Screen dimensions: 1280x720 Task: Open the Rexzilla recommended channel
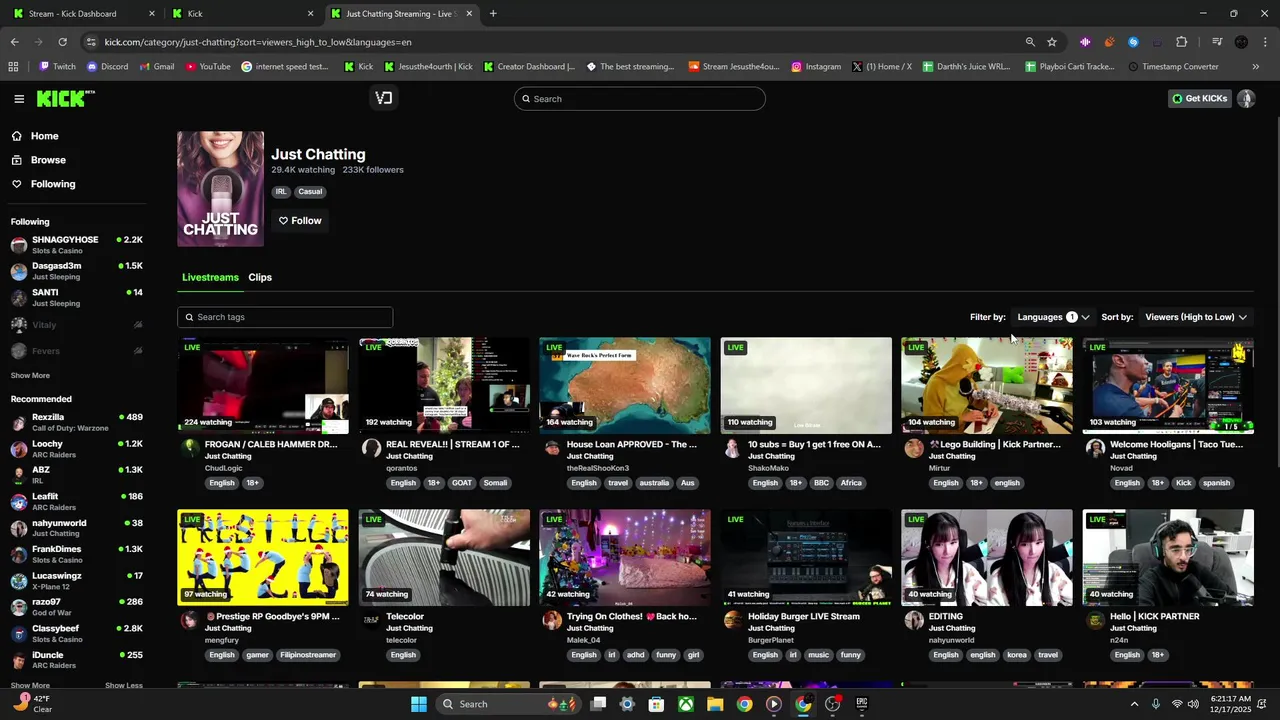(77, 422)
